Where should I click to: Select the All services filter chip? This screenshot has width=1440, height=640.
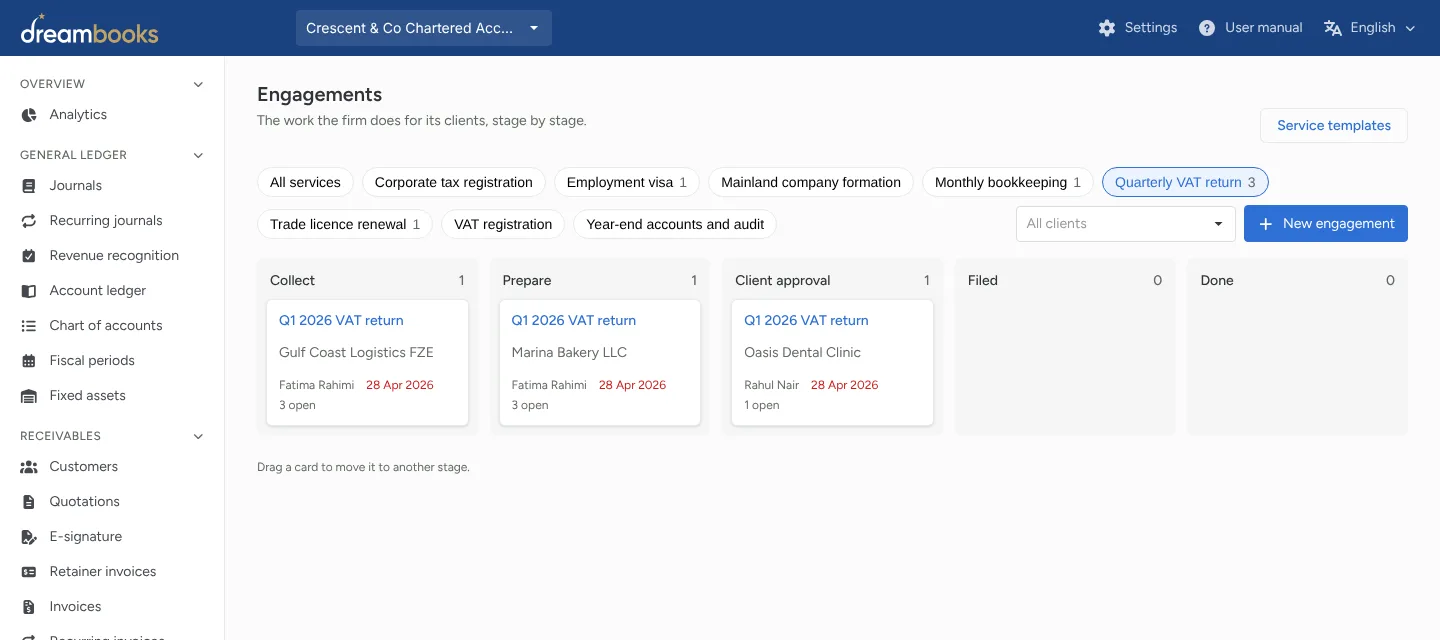point(305,182)
